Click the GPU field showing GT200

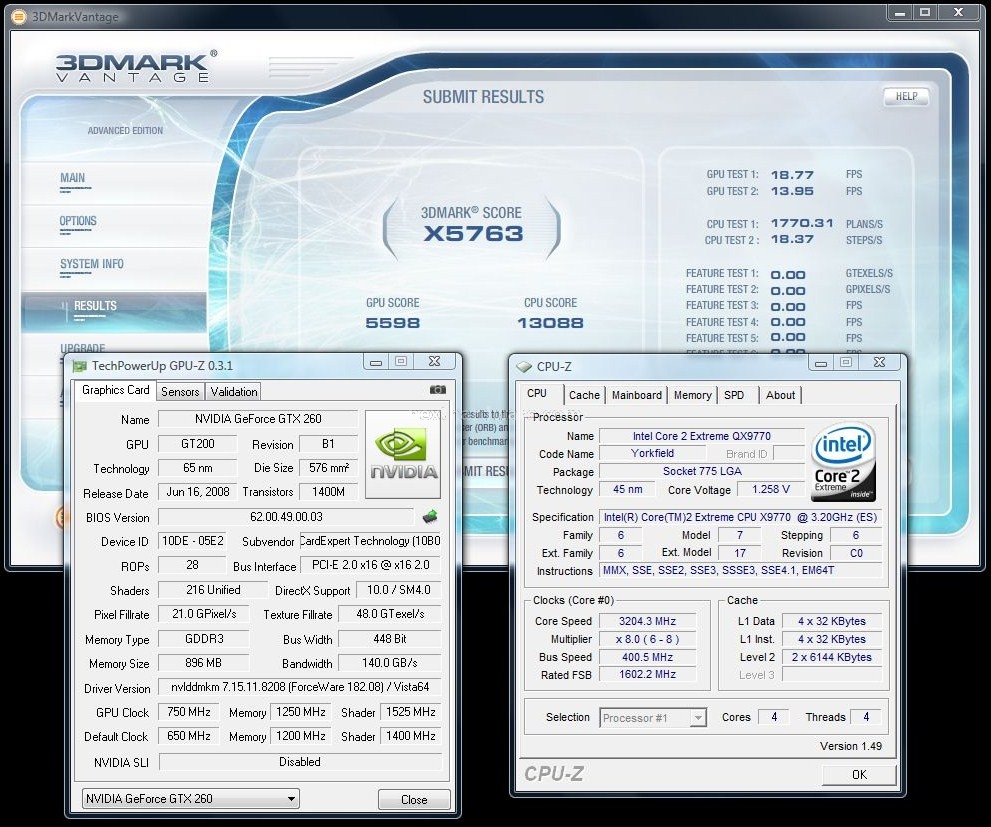(x=197, y=444)
